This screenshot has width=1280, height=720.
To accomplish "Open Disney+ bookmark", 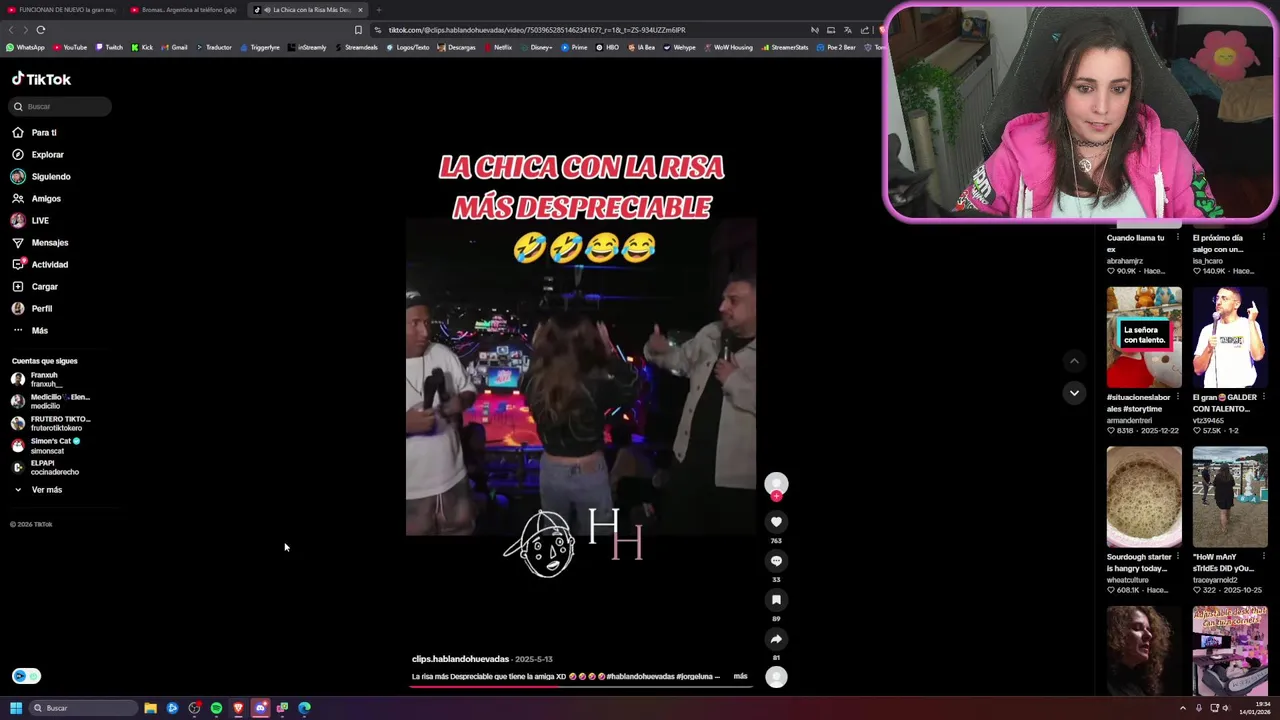I will coord(536,47).
